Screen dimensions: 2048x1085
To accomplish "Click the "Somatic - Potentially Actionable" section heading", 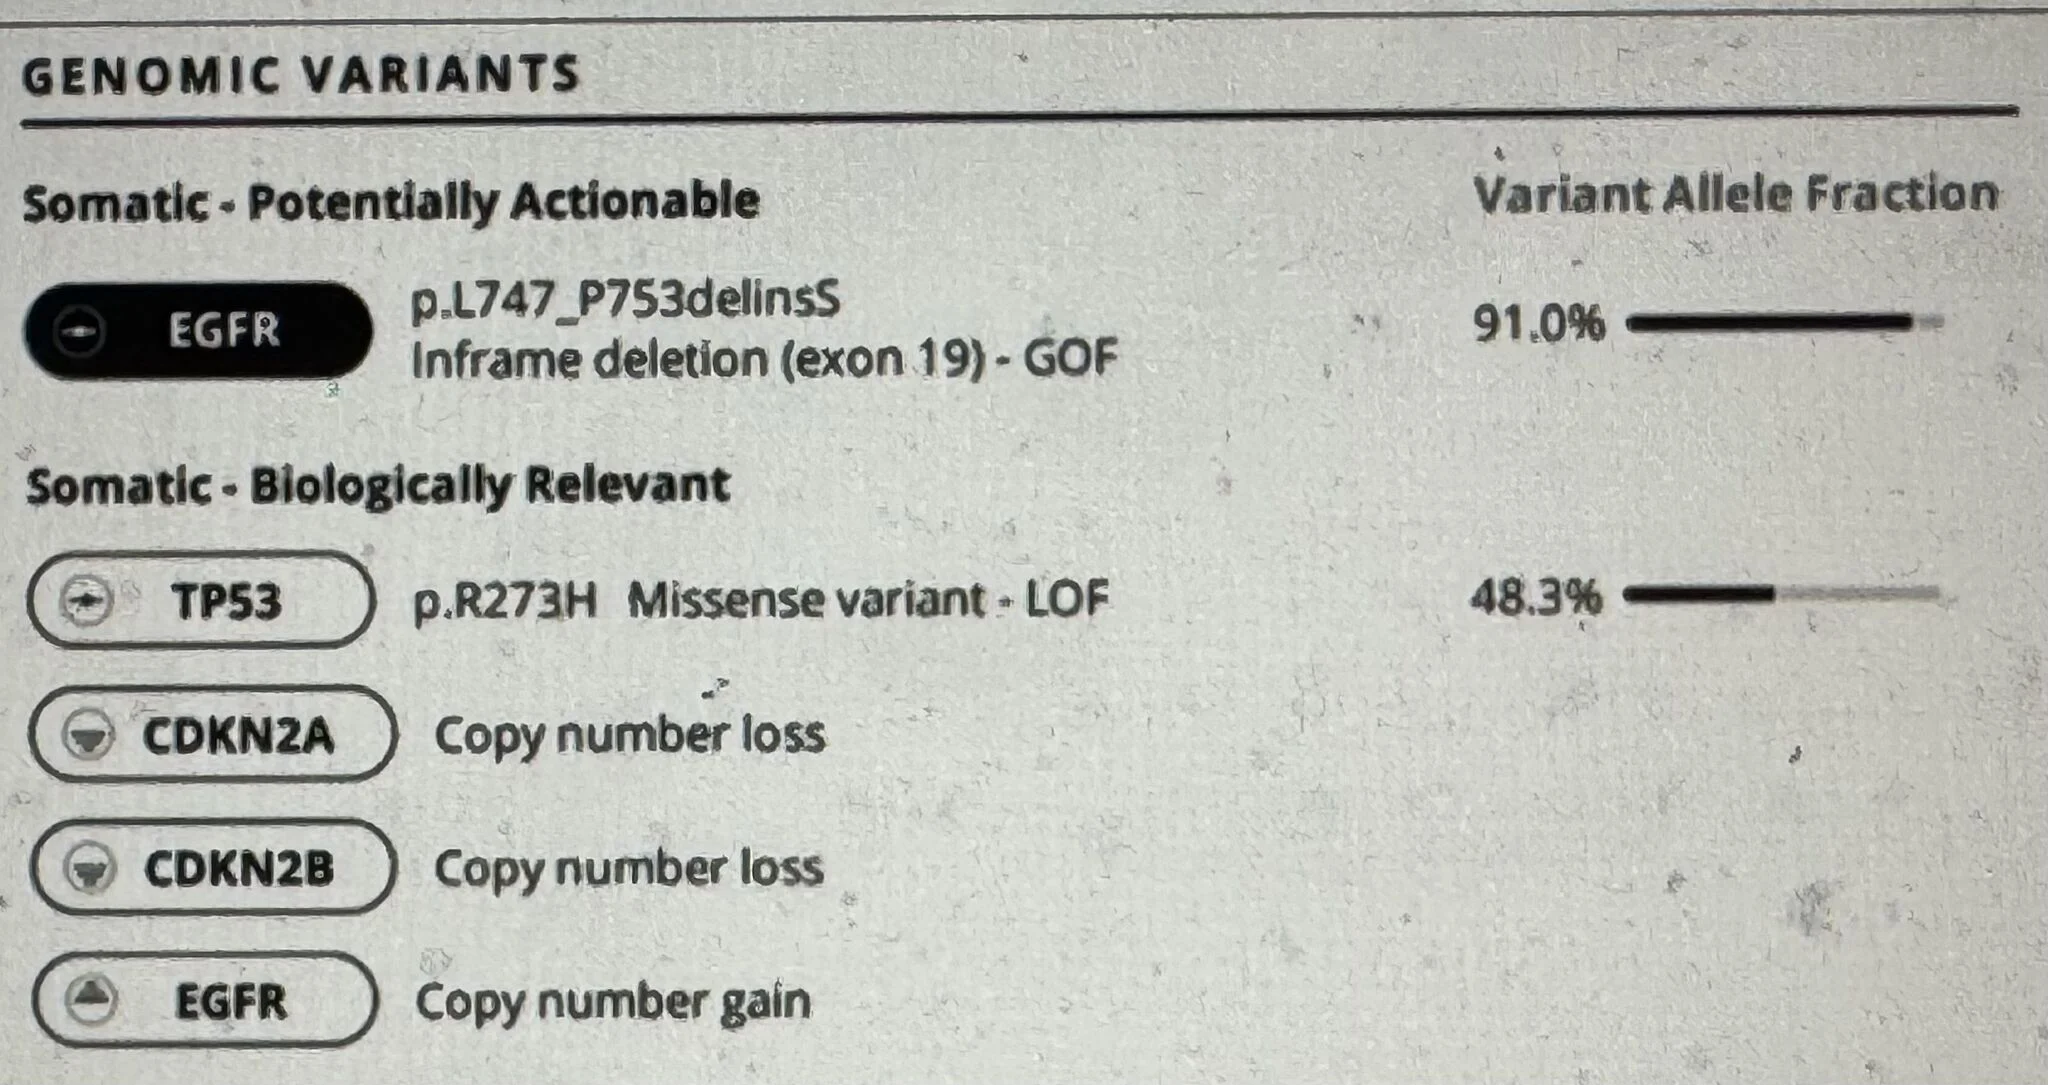I will (x=391, y=202).
